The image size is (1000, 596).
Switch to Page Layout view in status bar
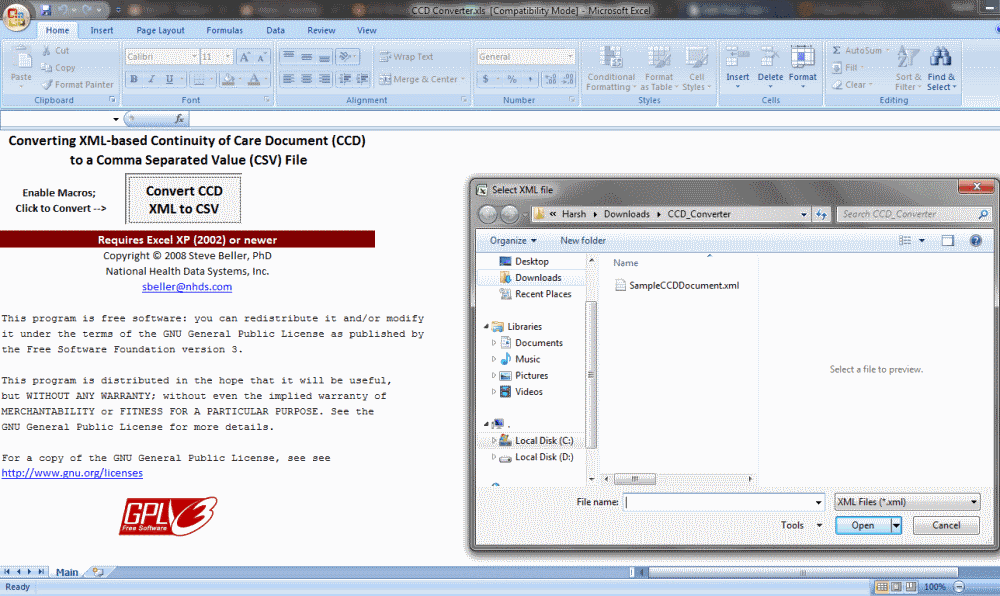[x=896, y=586]
